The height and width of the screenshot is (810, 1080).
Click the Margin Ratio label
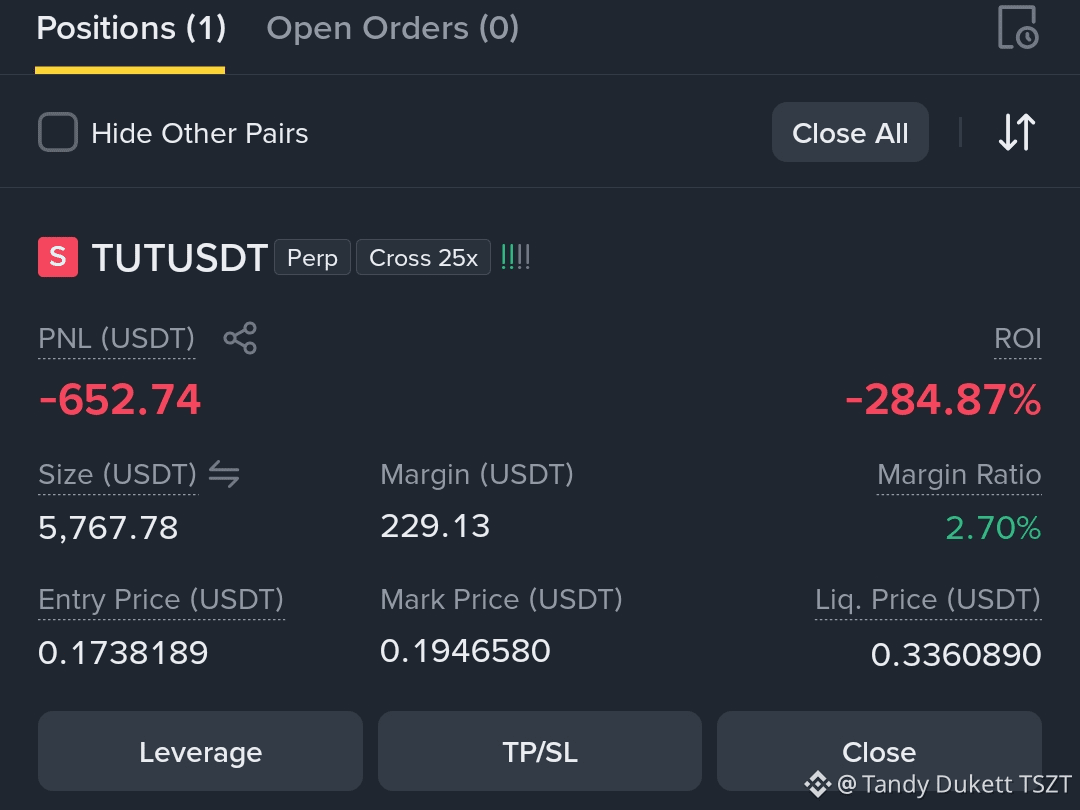[x=959, y=475]
